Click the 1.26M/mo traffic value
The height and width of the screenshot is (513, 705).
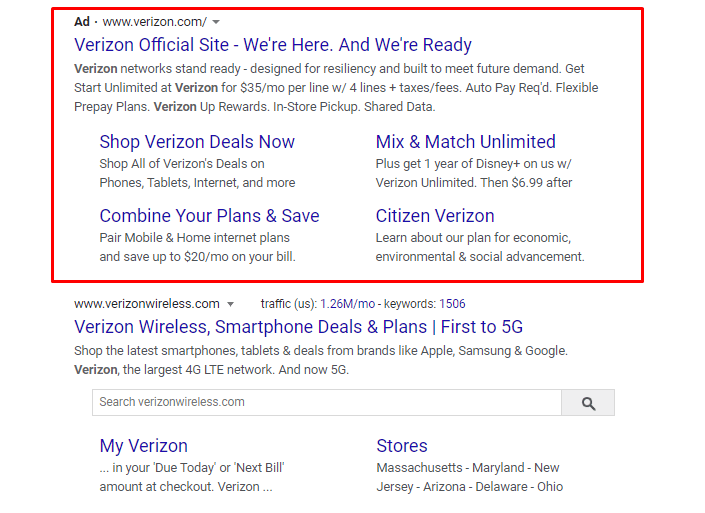coord(348,304)
